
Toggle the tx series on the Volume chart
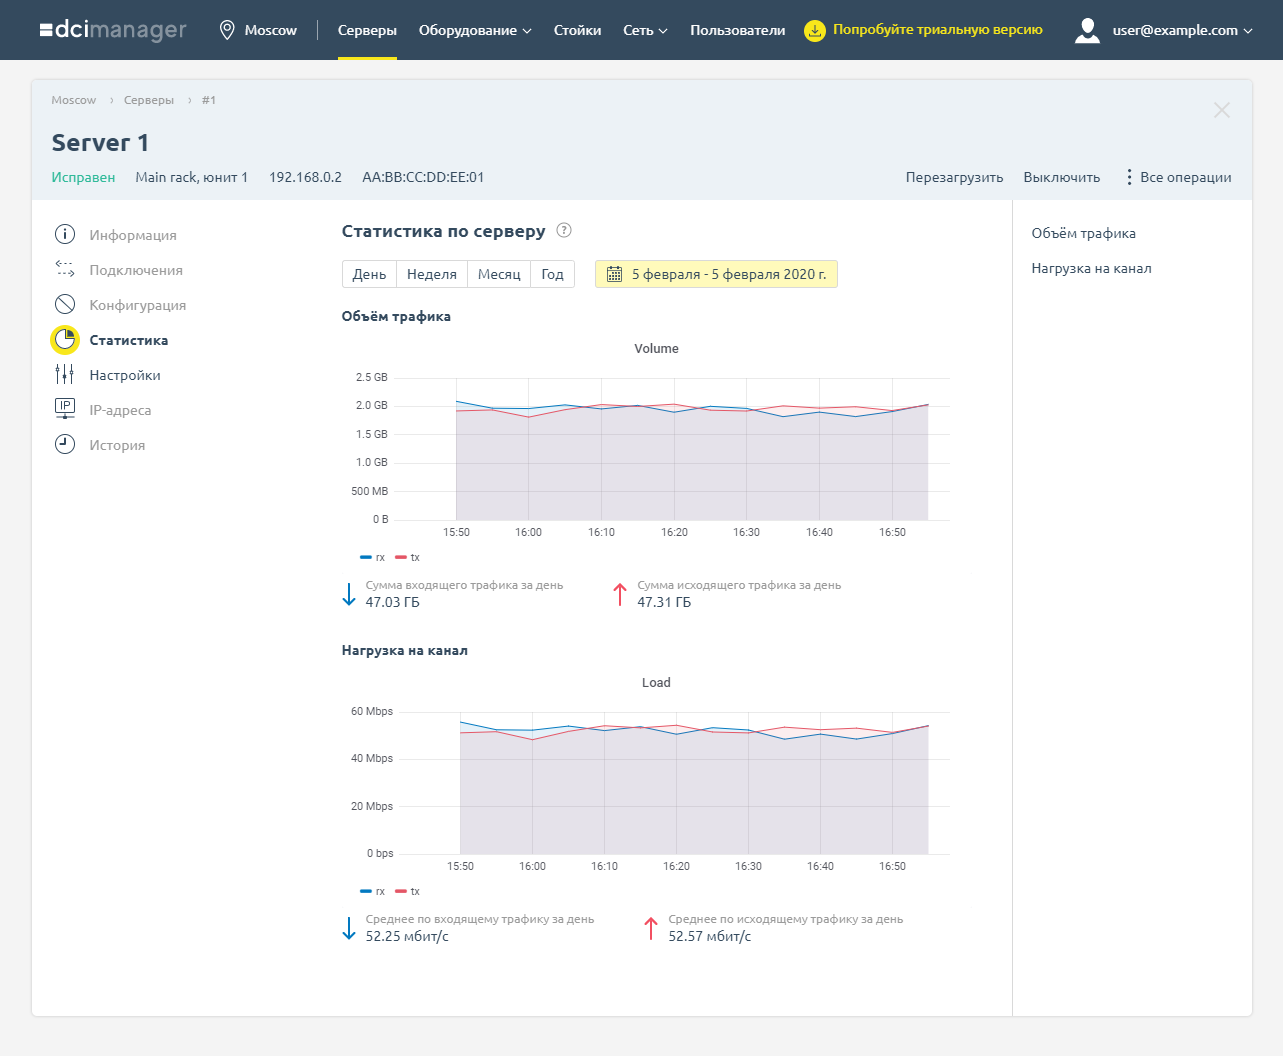point(406,557)
